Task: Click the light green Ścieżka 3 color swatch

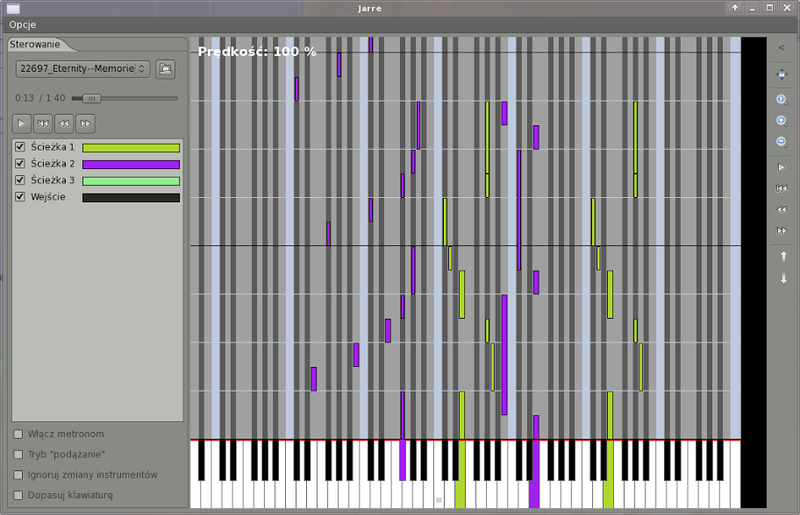Action: pos(131,181)
